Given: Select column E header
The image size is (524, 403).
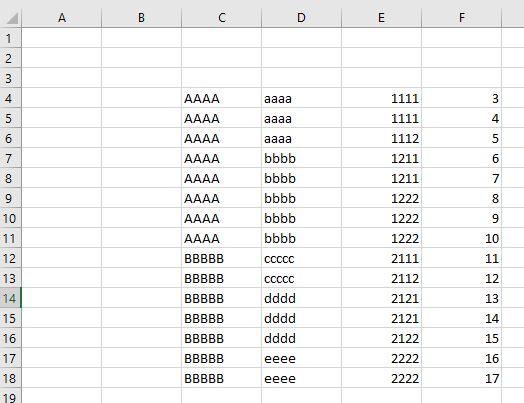Looking at the screenshot, I should click(382, 18).
